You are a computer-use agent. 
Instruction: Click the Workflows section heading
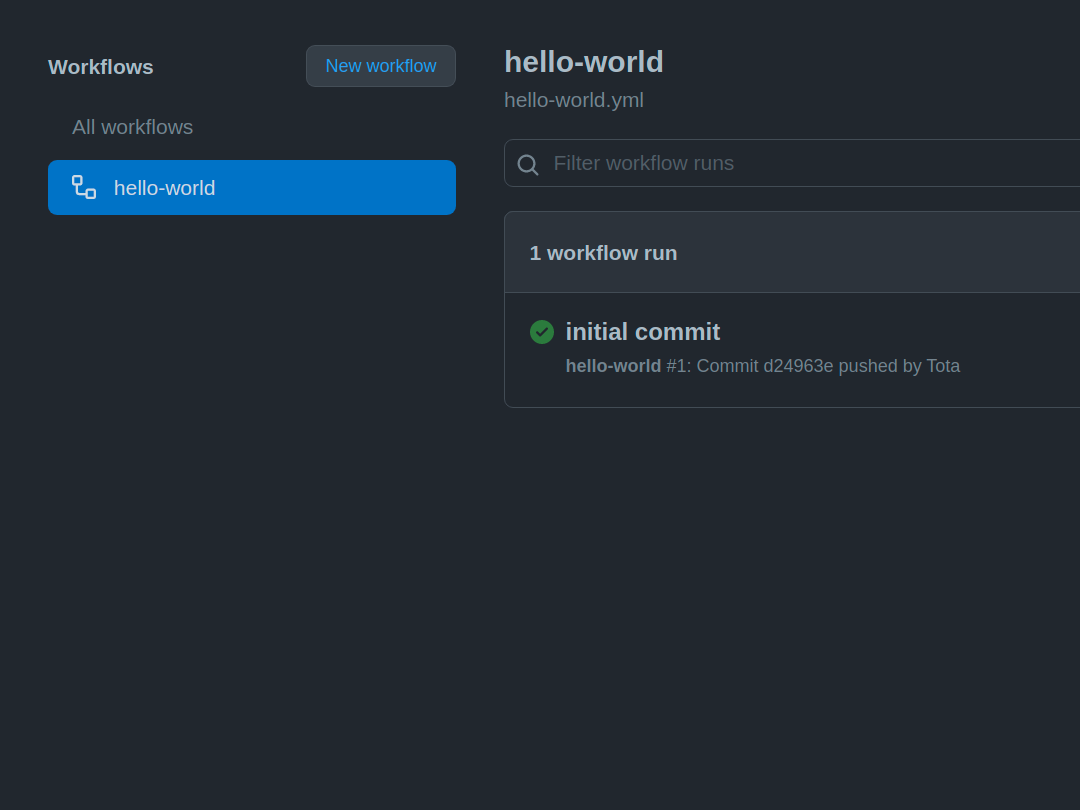[x=100, y=67]
